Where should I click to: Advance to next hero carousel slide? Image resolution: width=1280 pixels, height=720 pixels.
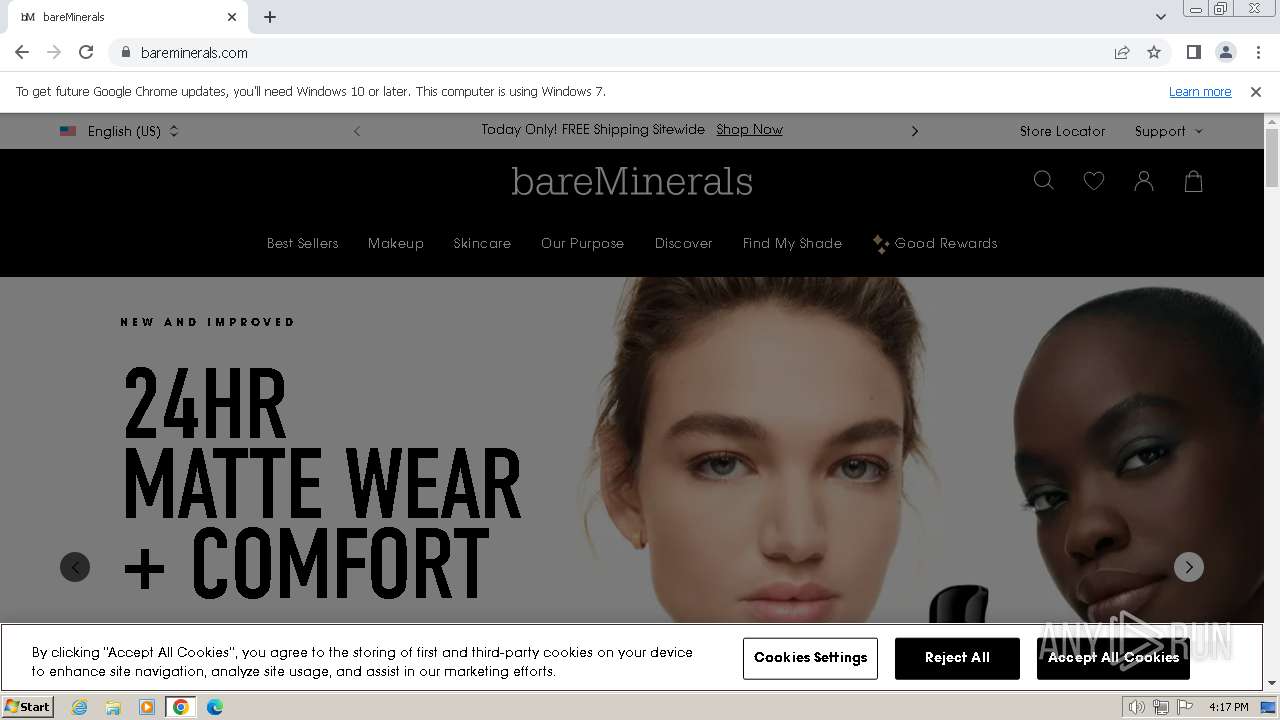click(1188, 567)
